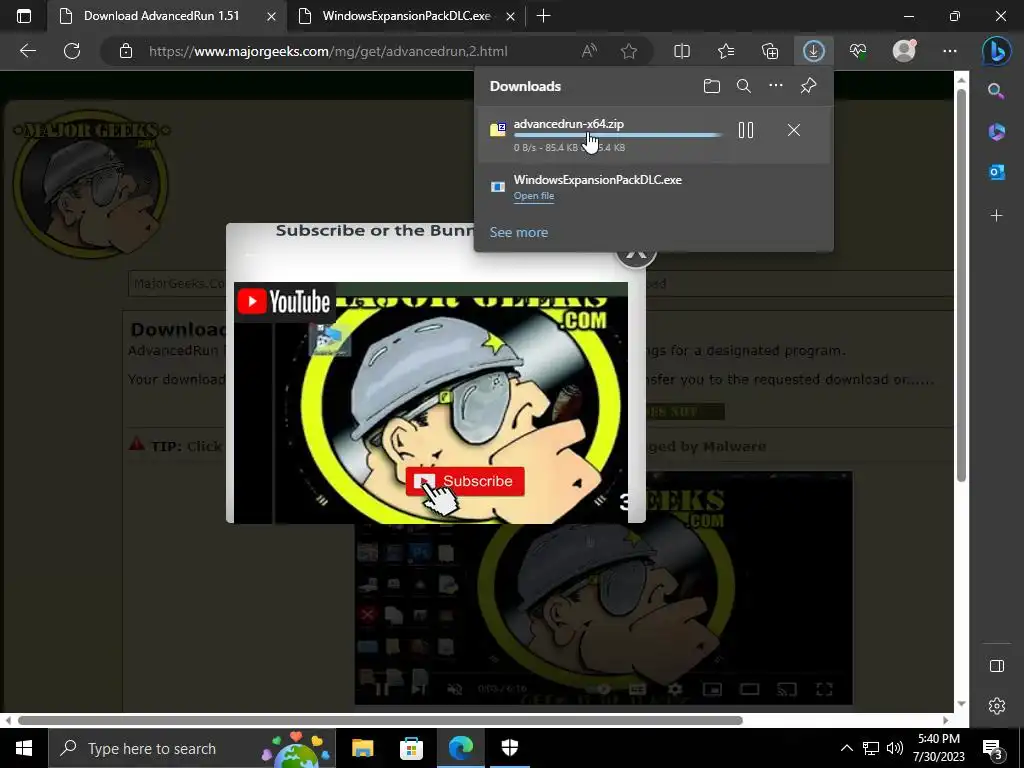
Task: Open Read aloud icon in address bar
Action: (589, 51)
